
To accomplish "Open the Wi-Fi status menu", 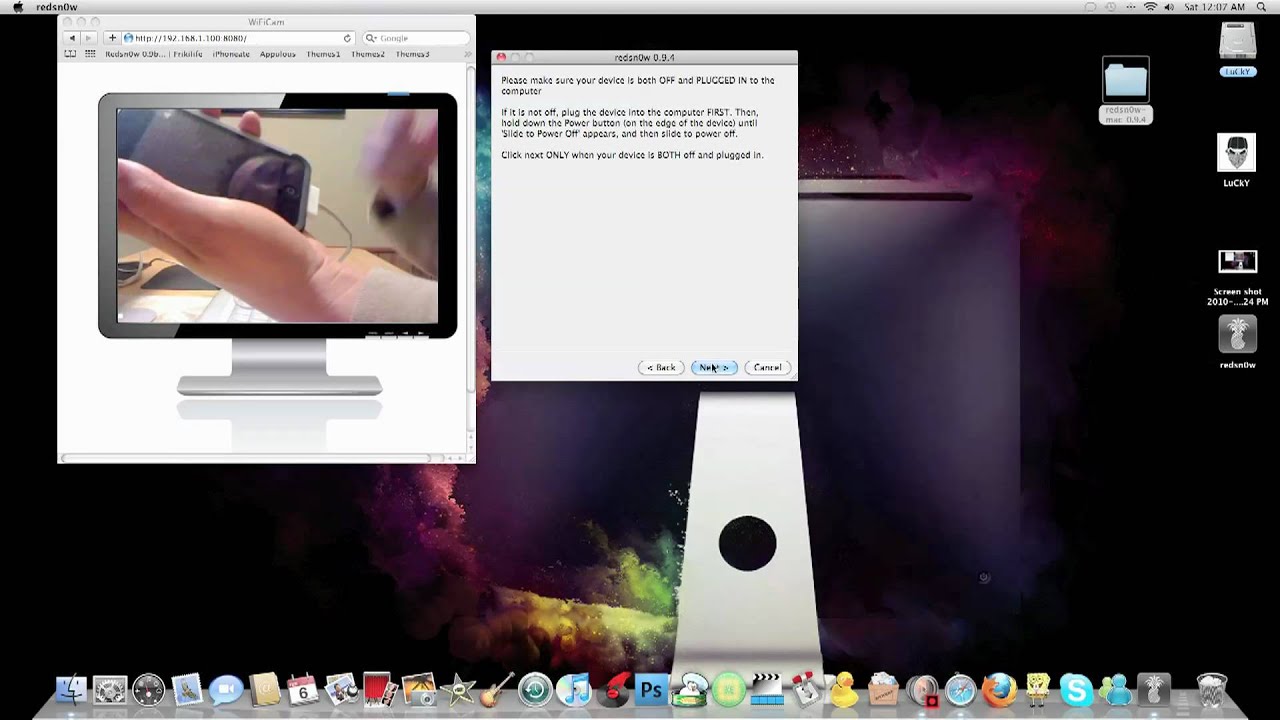I will [1150, 7].
